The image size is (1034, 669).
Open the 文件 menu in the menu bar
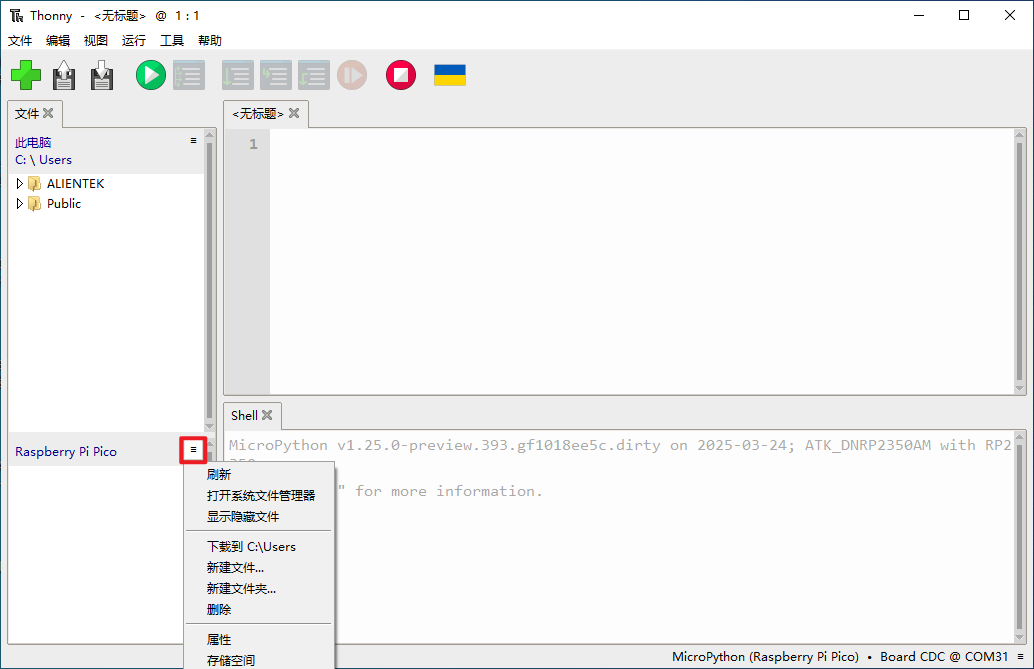20,41
